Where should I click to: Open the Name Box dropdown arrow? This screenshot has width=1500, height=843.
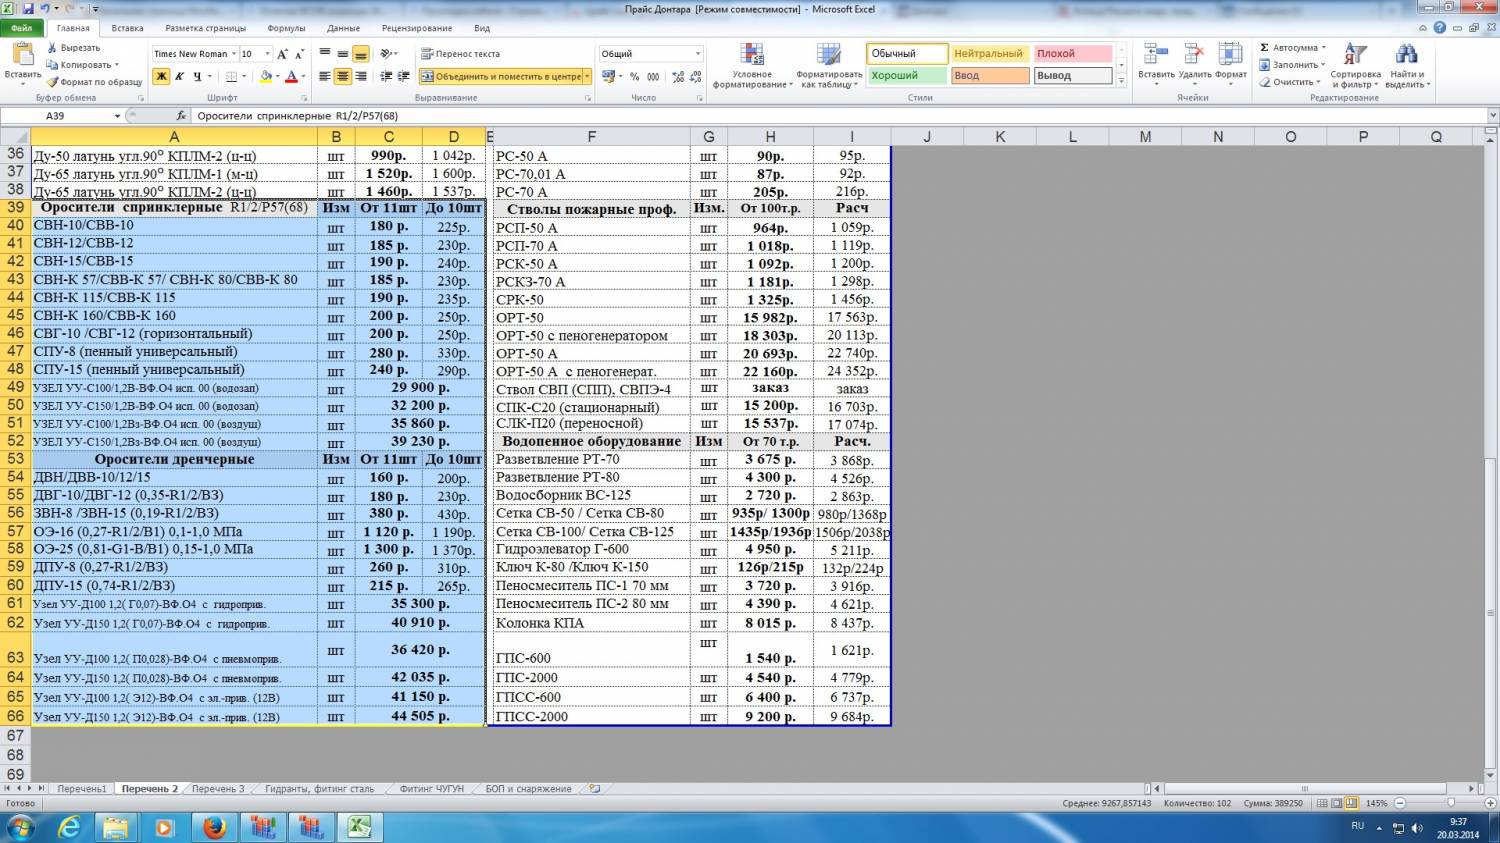tap(117, 116)
